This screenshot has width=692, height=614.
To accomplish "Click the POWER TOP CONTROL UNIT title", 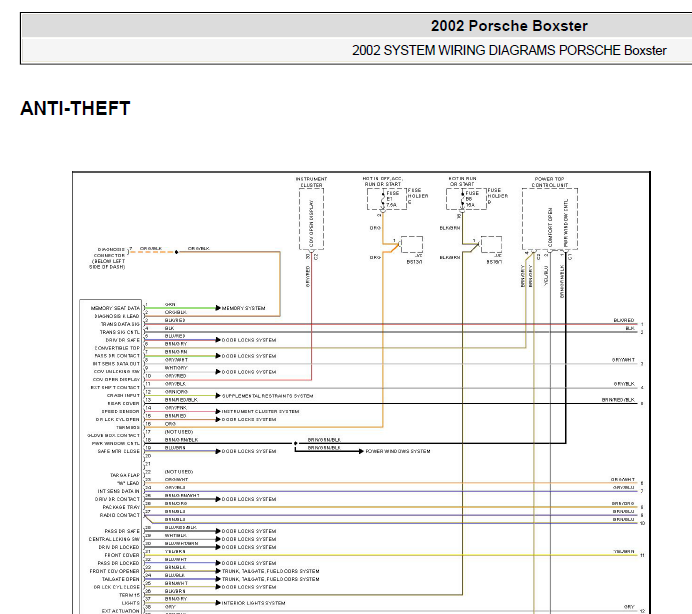I will pos(549,182).
